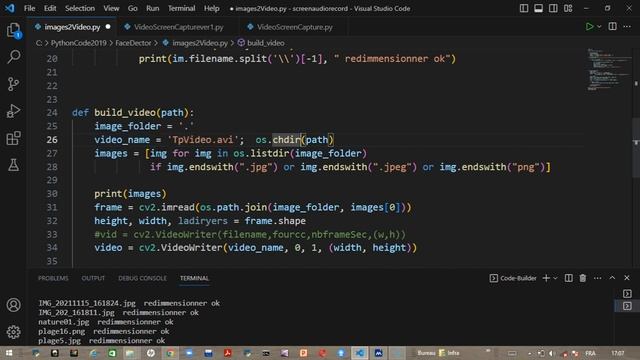The height and width of the screenshot is (360, 640).
Task: Open the Run and Debug view
Action: (x=13, y=111)
